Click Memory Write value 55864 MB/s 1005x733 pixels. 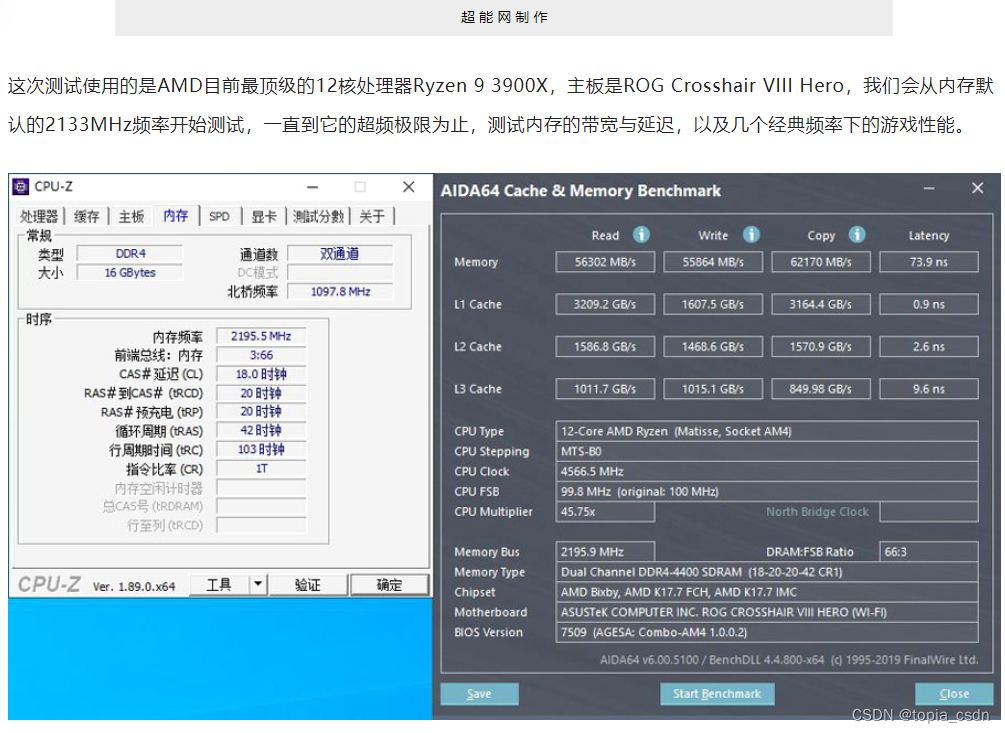(x=713, y=262)
